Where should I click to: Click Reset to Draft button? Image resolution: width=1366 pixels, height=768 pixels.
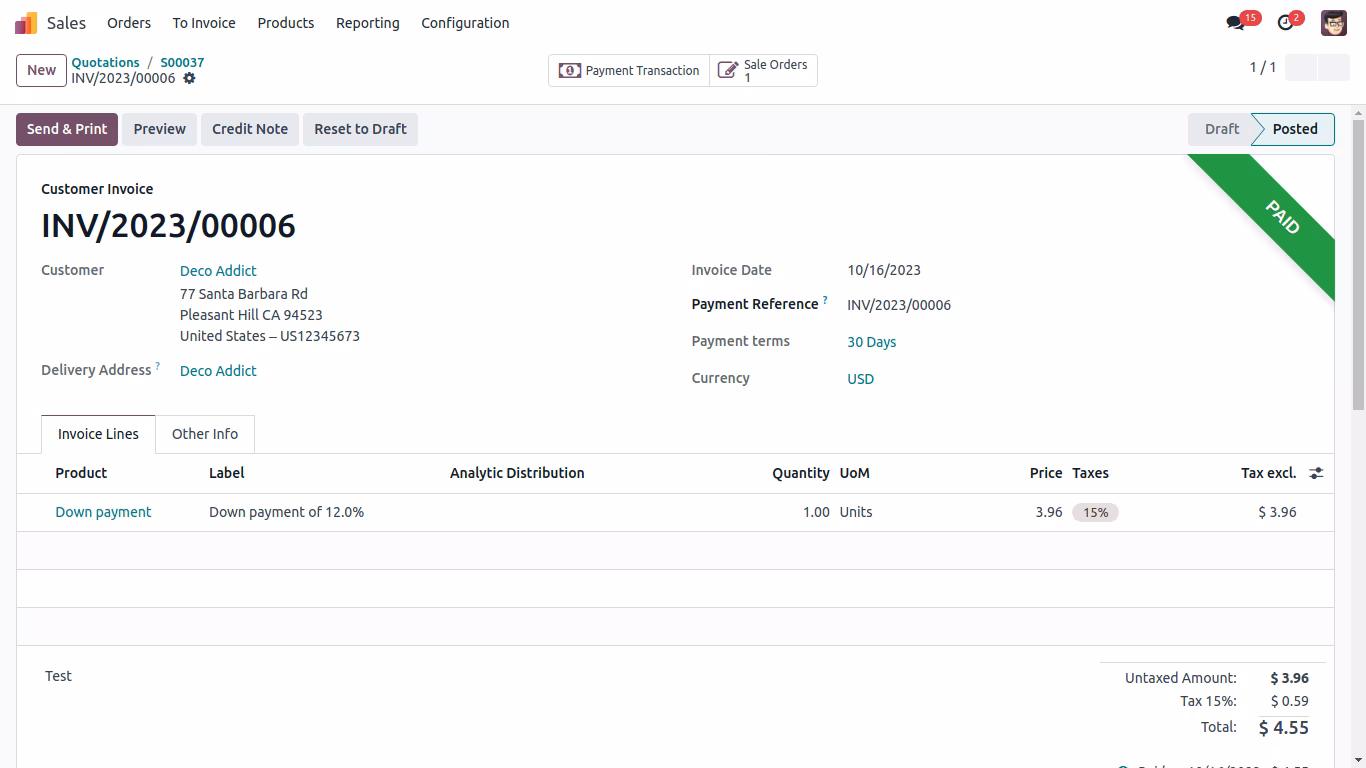(360, 129)
